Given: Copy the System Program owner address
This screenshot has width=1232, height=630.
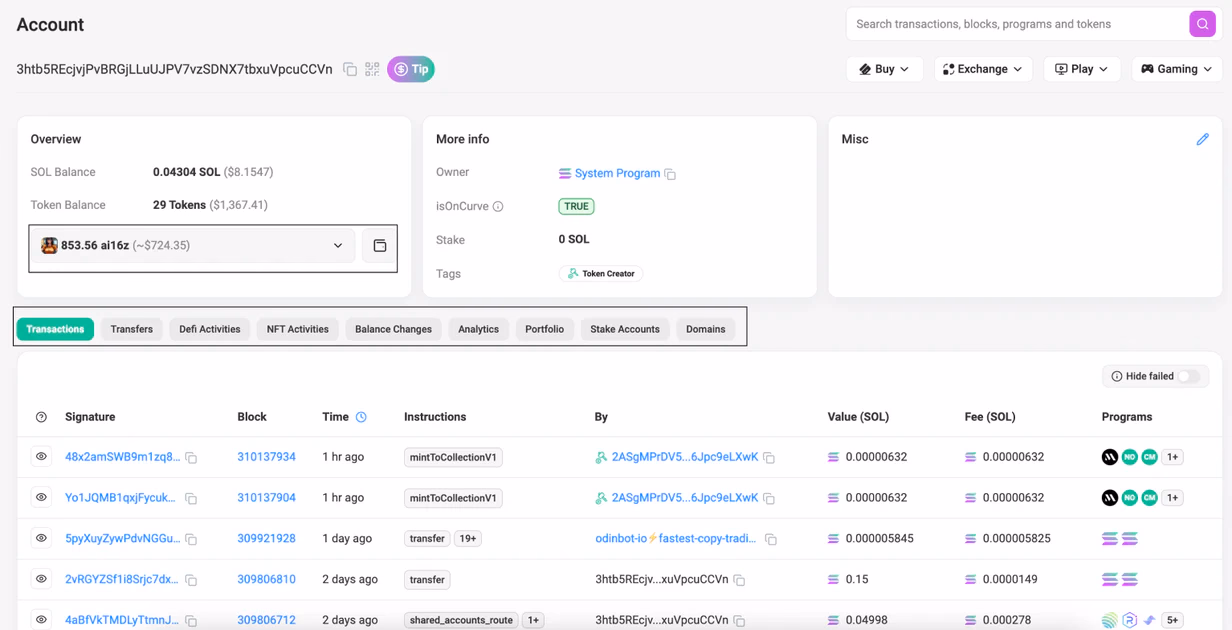Looking at the screenshot, I should 670,174.
